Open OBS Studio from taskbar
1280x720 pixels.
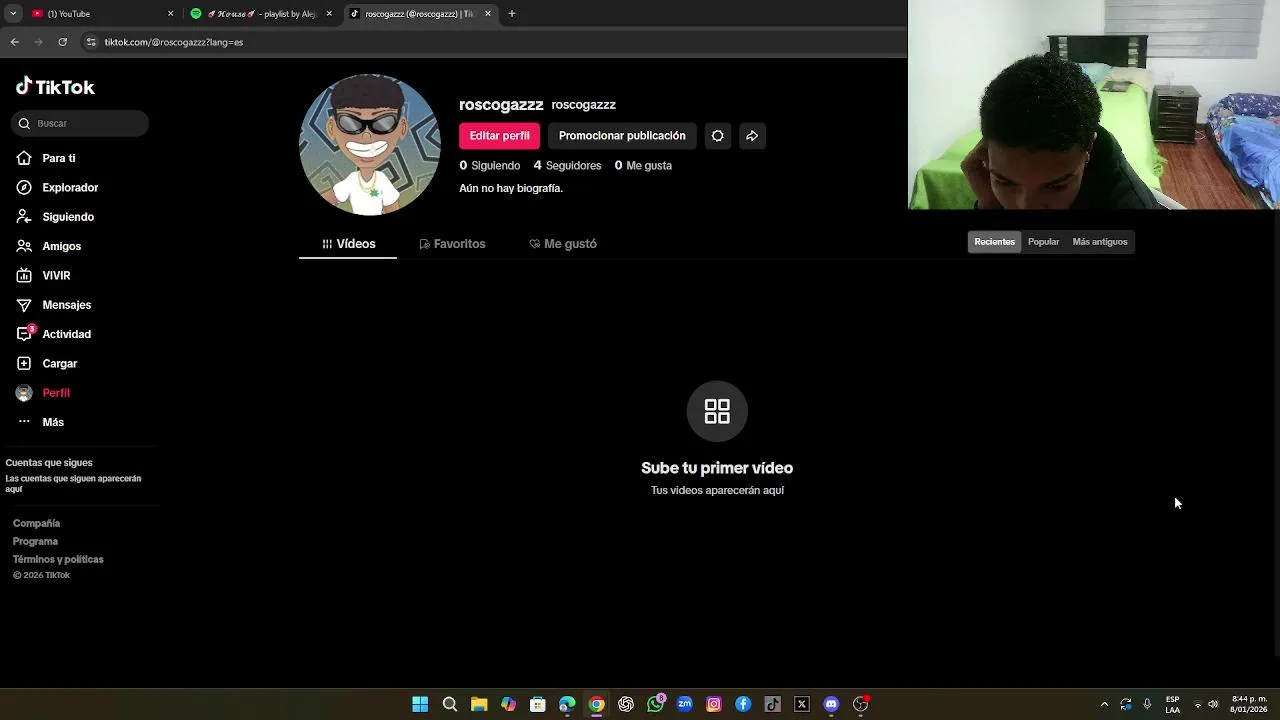point(861,704)
